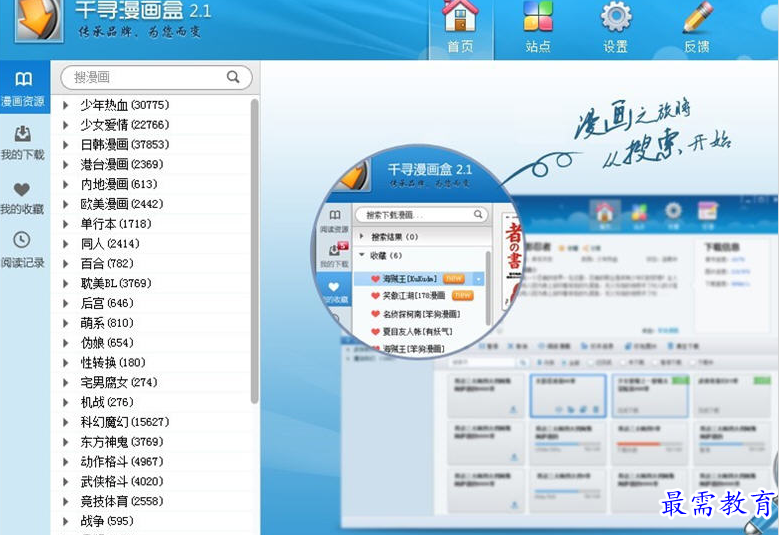Select the 伪娘 (654) row
The height and width of the screenshot is (535, 783).
click(150, 343)
